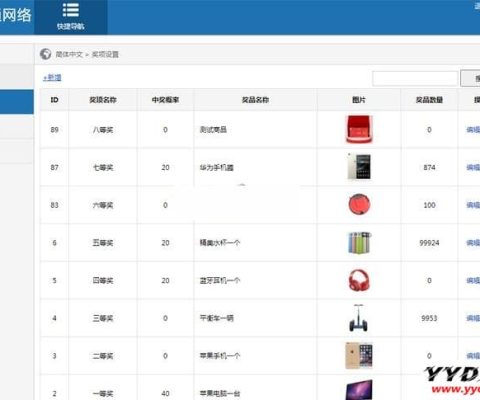480x400 pixels.
Task: View the Huawei phone case image
Action: [359, 167]
